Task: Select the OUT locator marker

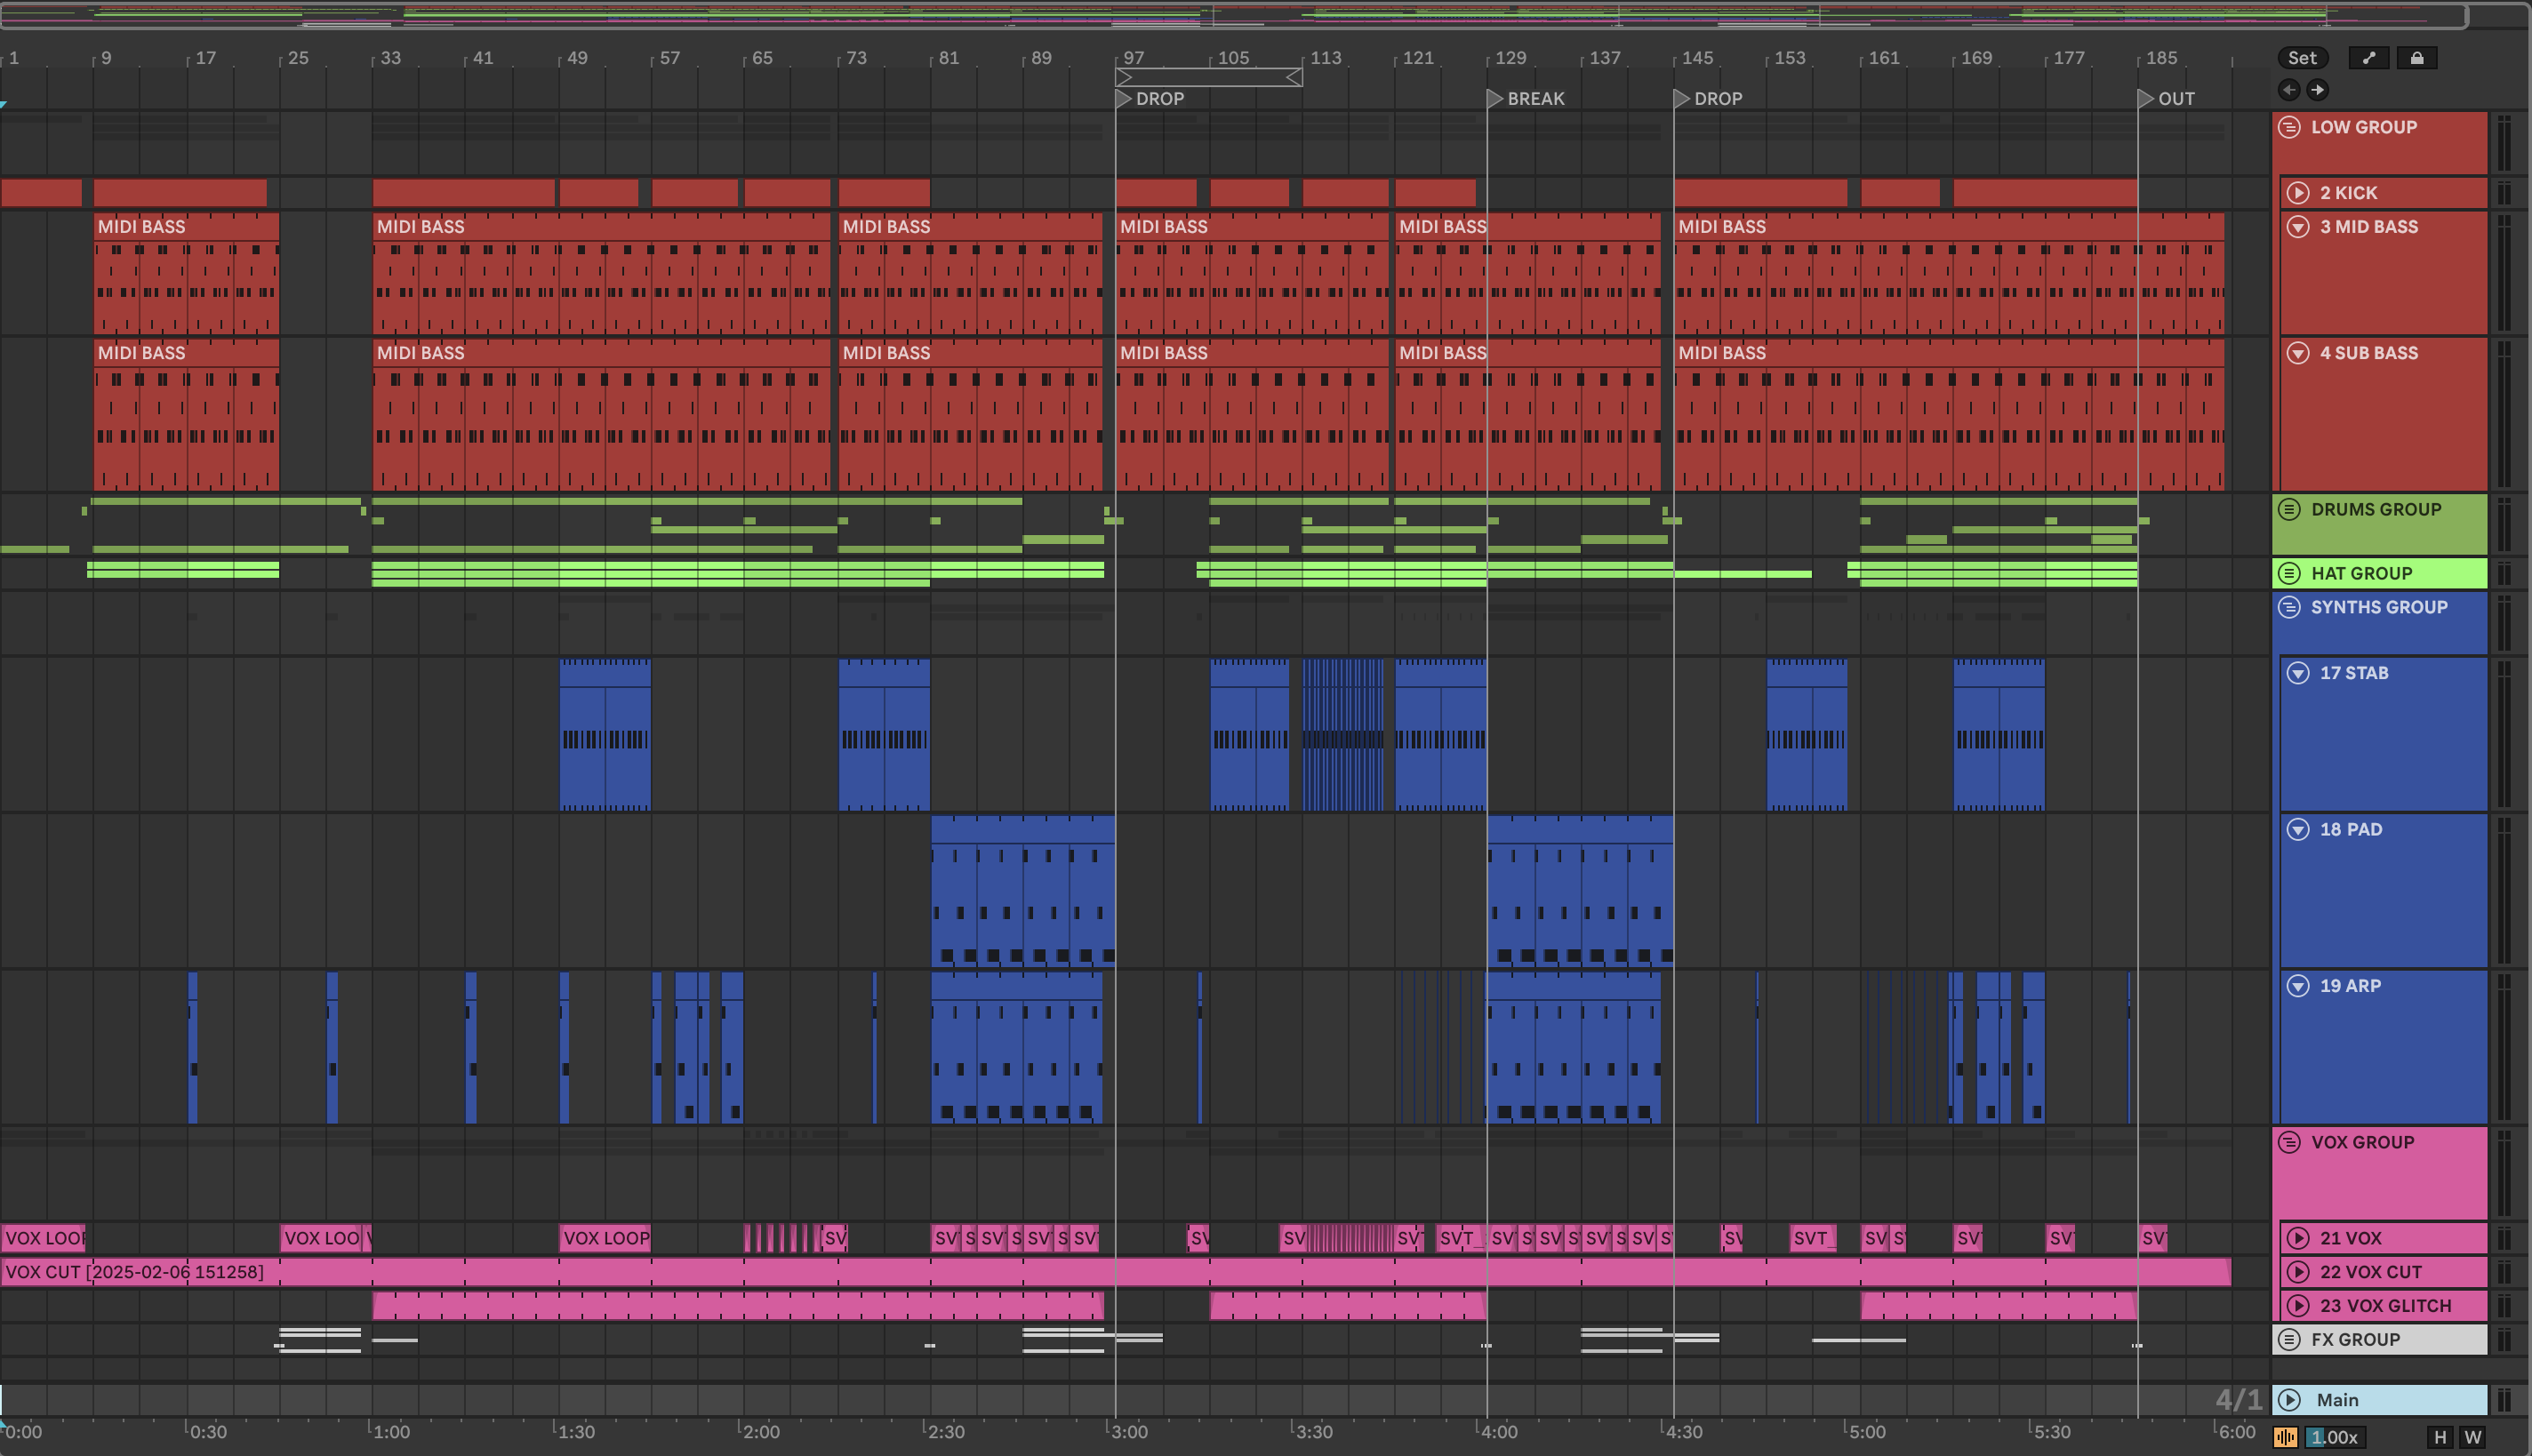Action: 2146,98
